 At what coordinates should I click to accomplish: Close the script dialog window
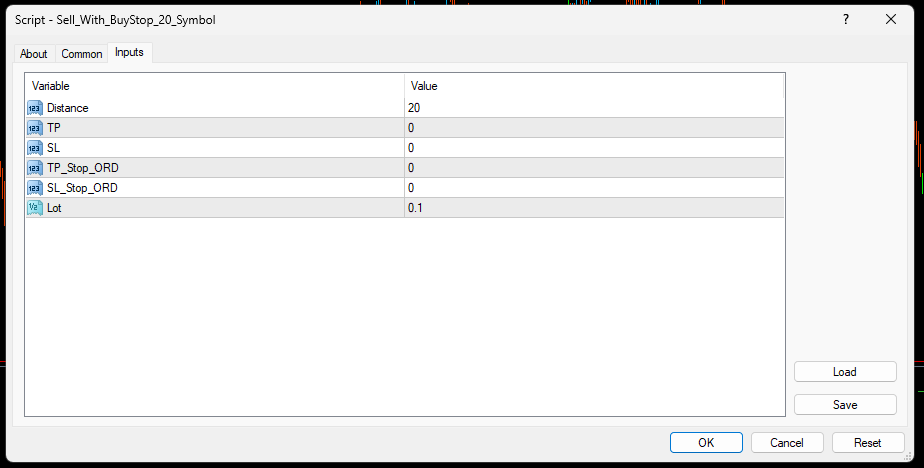[x=890, y=19]
